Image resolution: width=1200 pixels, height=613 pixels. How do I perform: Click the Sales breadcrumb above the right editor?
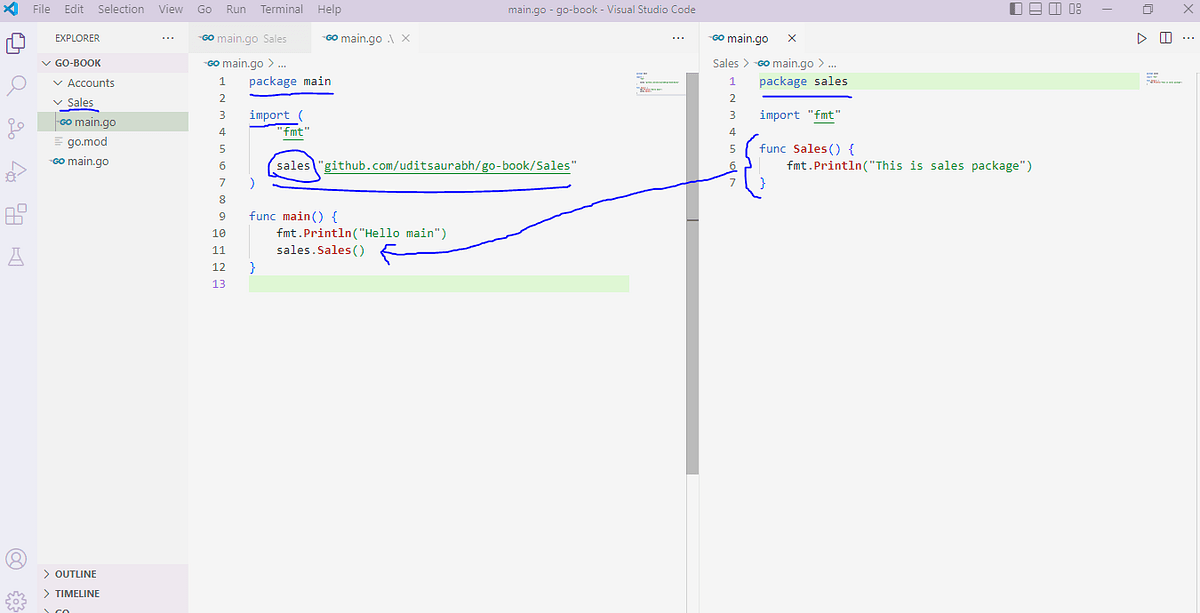[724, 62]
